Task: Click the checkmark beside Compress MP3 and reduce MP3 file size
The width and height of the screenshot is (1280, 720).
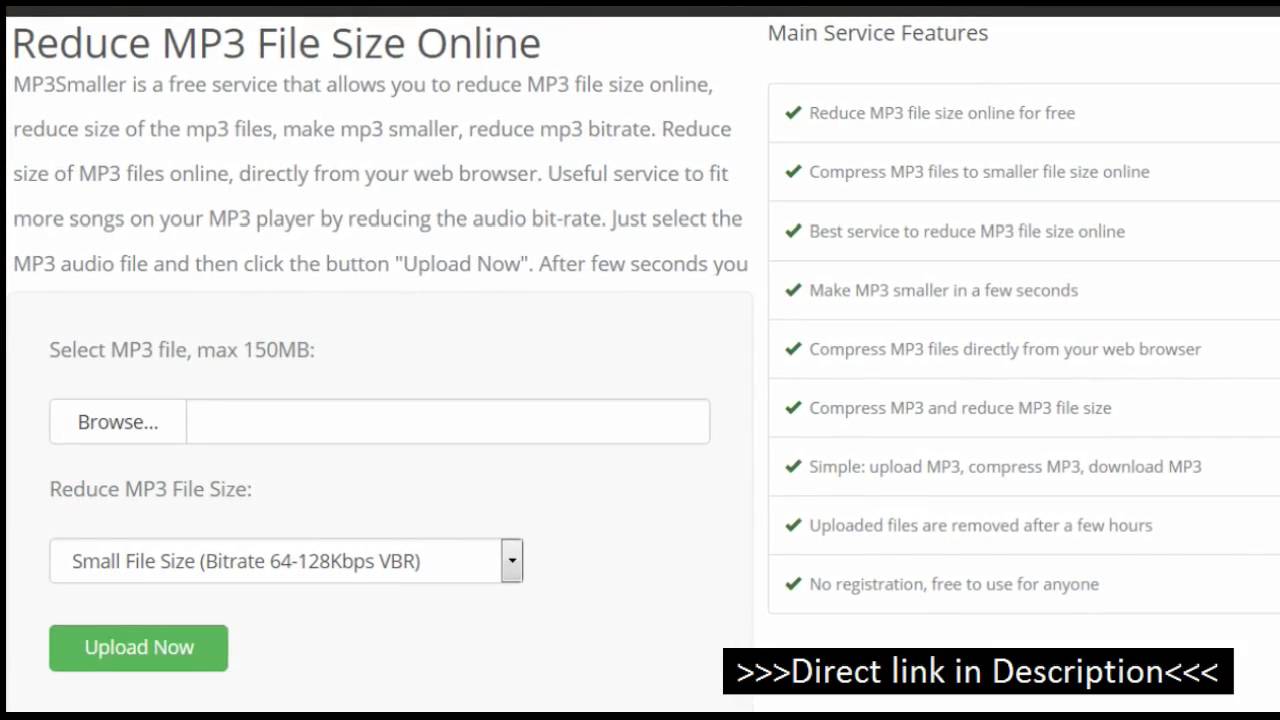Action: [x=793, y=408]
